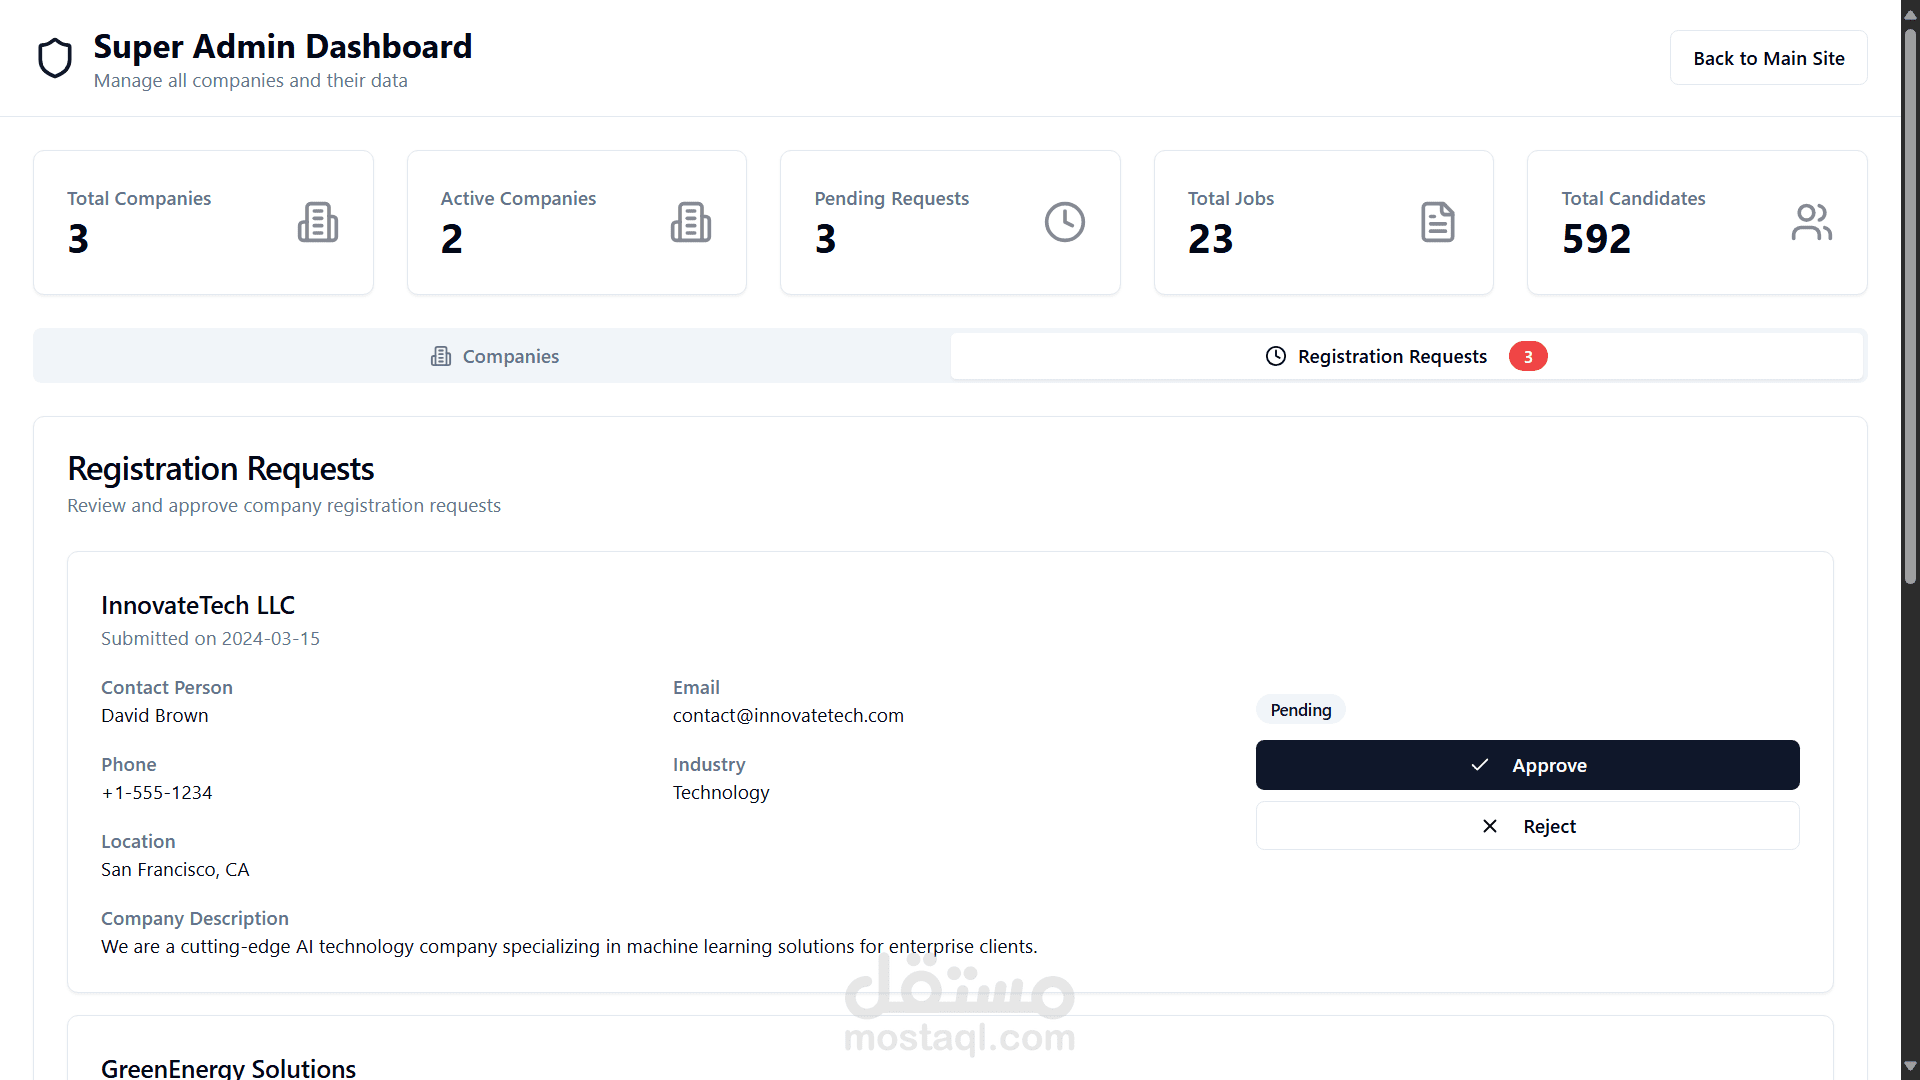Click the GreenEnergy Solutions heading
1920x1080 pixels.
(x=228, y=1067)
